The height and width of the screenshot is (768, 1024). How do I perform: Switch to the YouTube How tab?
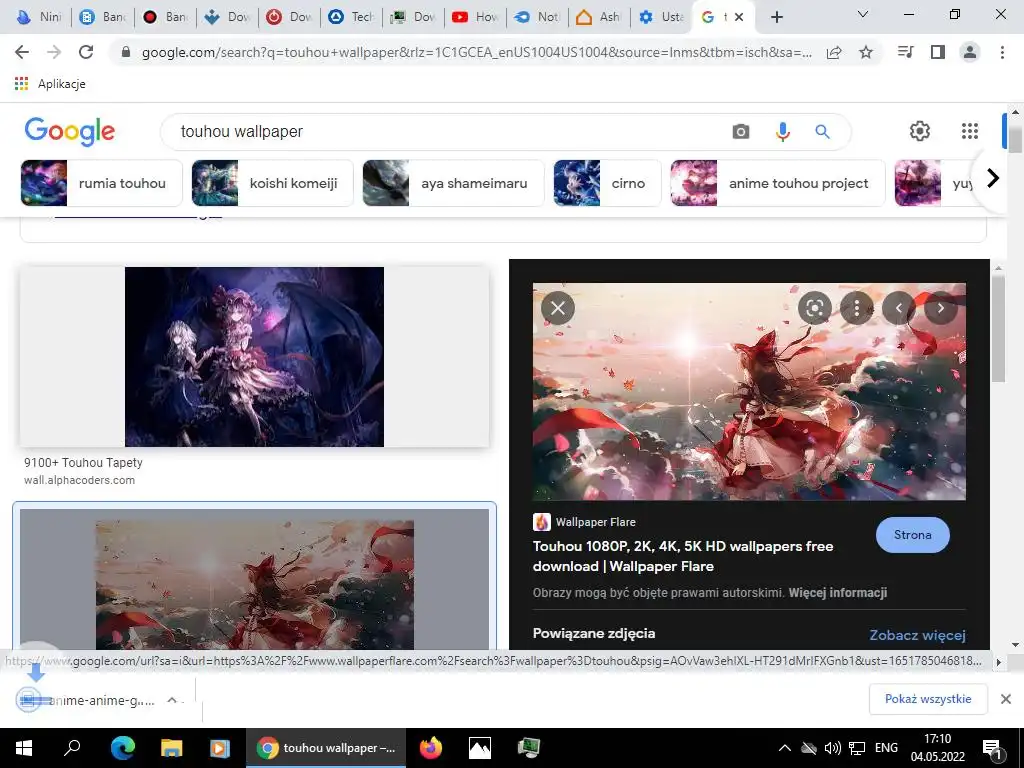point(476,17)
